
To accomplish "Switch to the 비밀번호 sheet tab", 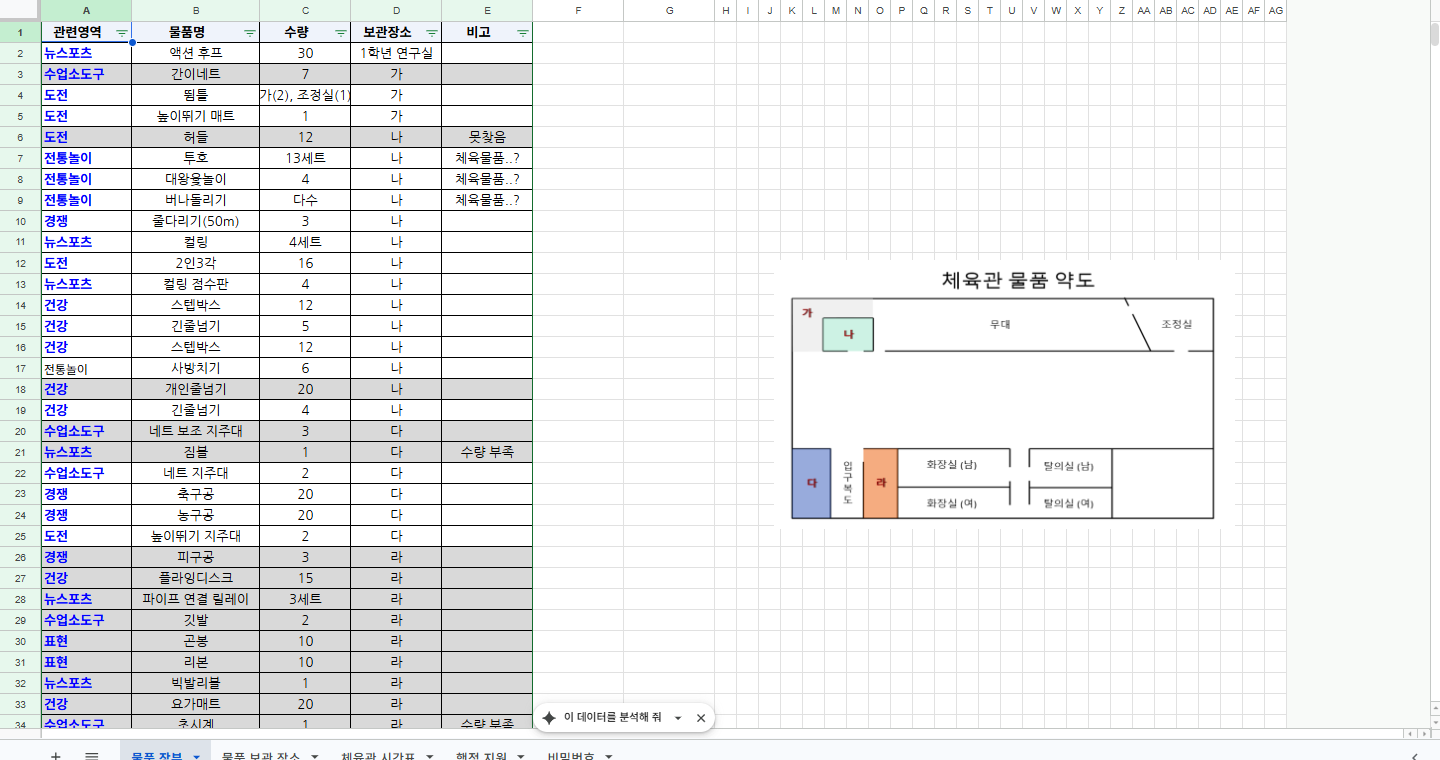I will click(571, 755).
